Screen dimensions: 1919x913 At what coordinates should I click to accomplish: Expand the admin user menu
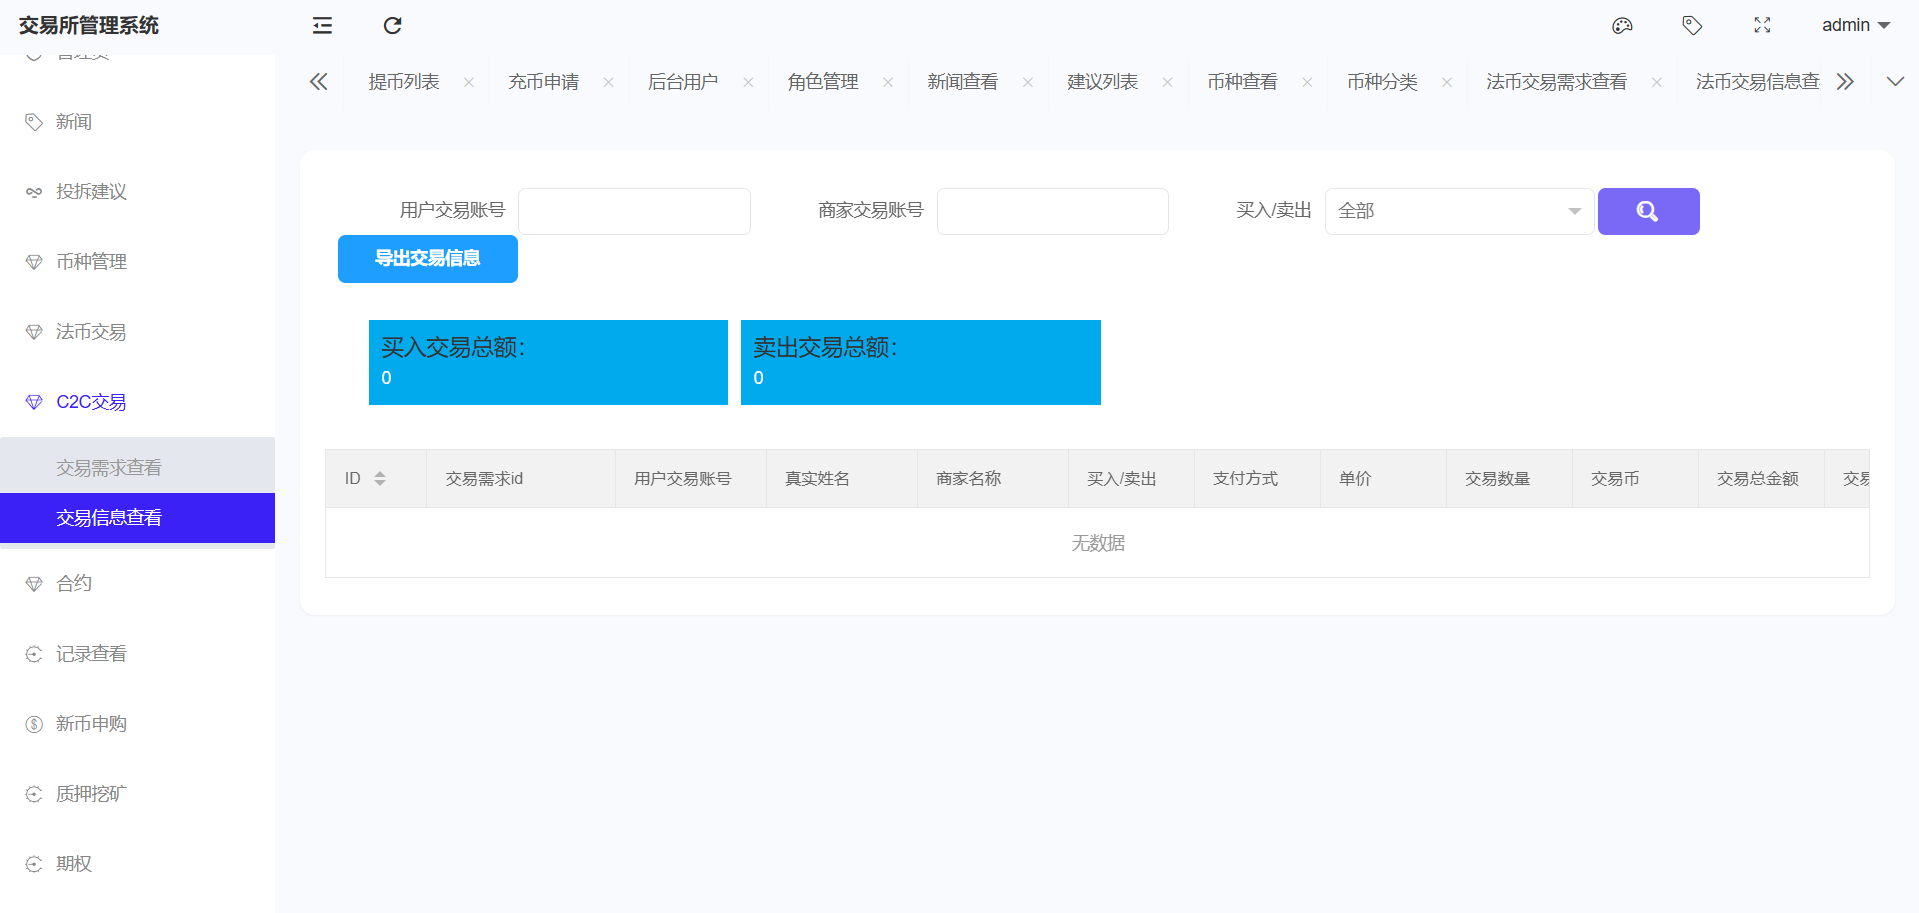(x=1855, y=26)
